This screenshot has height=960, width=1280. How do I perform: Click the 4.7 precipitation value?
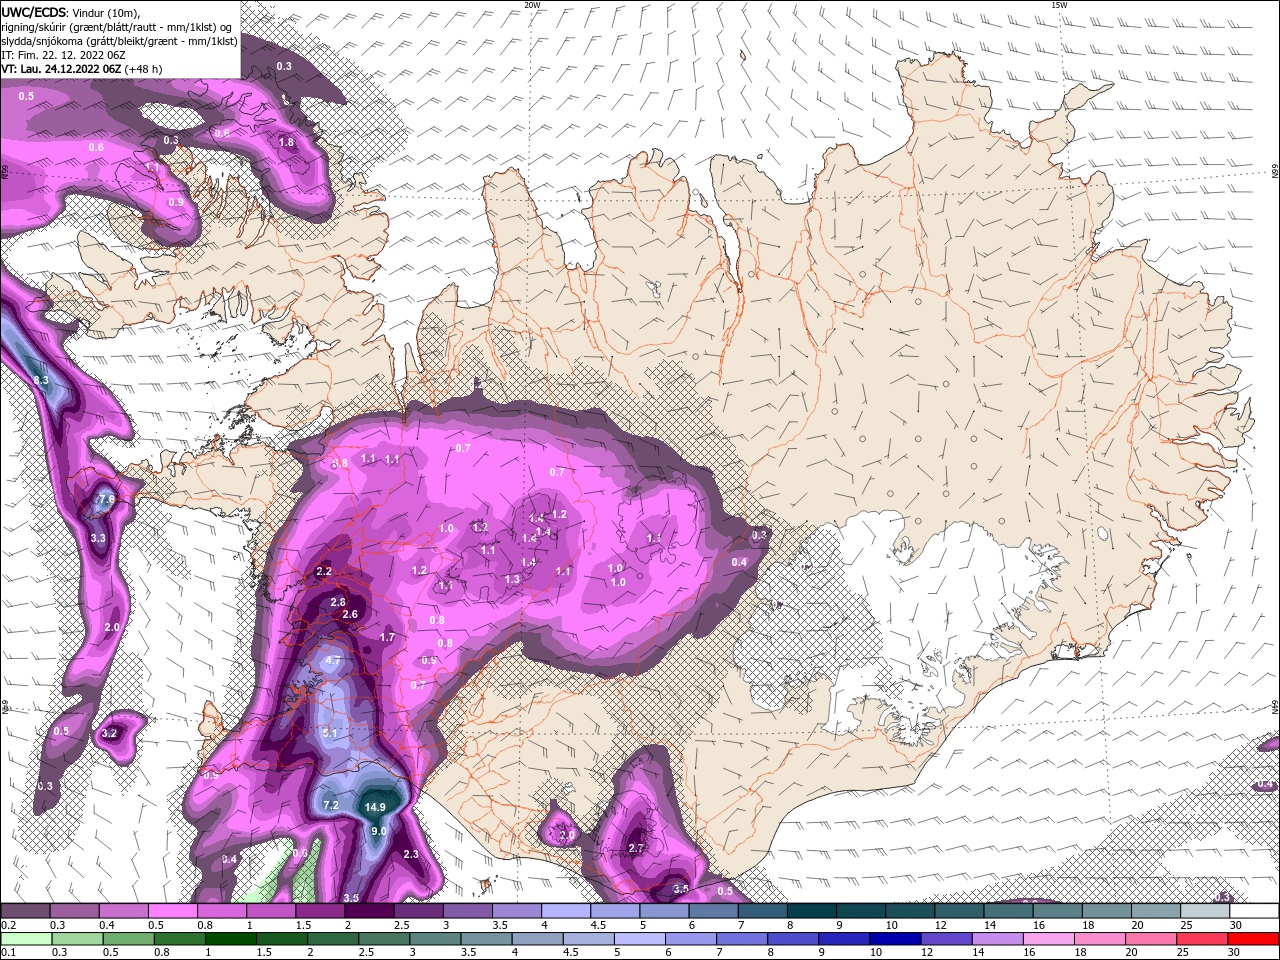click(x=333, y=660)
